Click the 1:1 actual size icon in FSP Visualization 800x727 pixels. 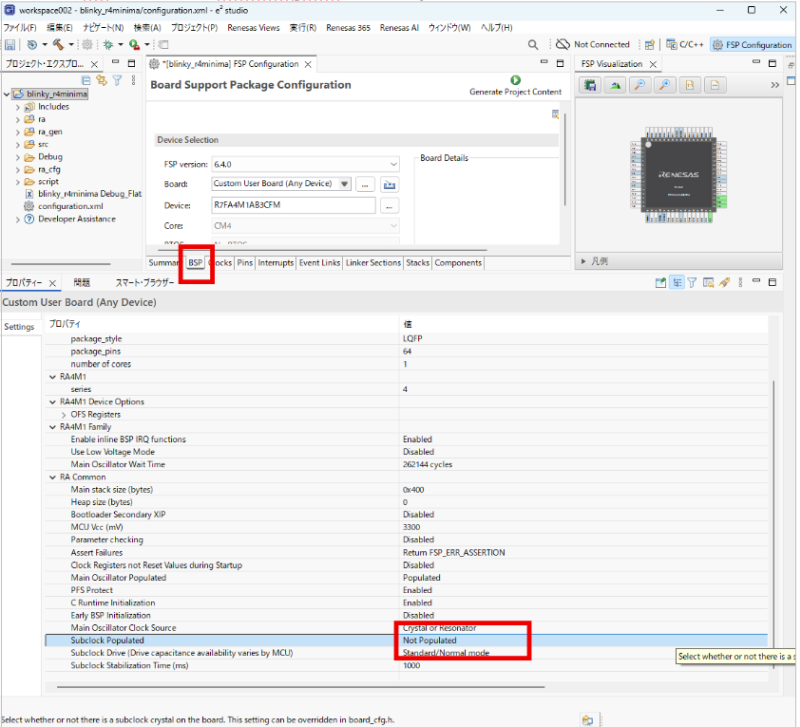pos(690,85)
